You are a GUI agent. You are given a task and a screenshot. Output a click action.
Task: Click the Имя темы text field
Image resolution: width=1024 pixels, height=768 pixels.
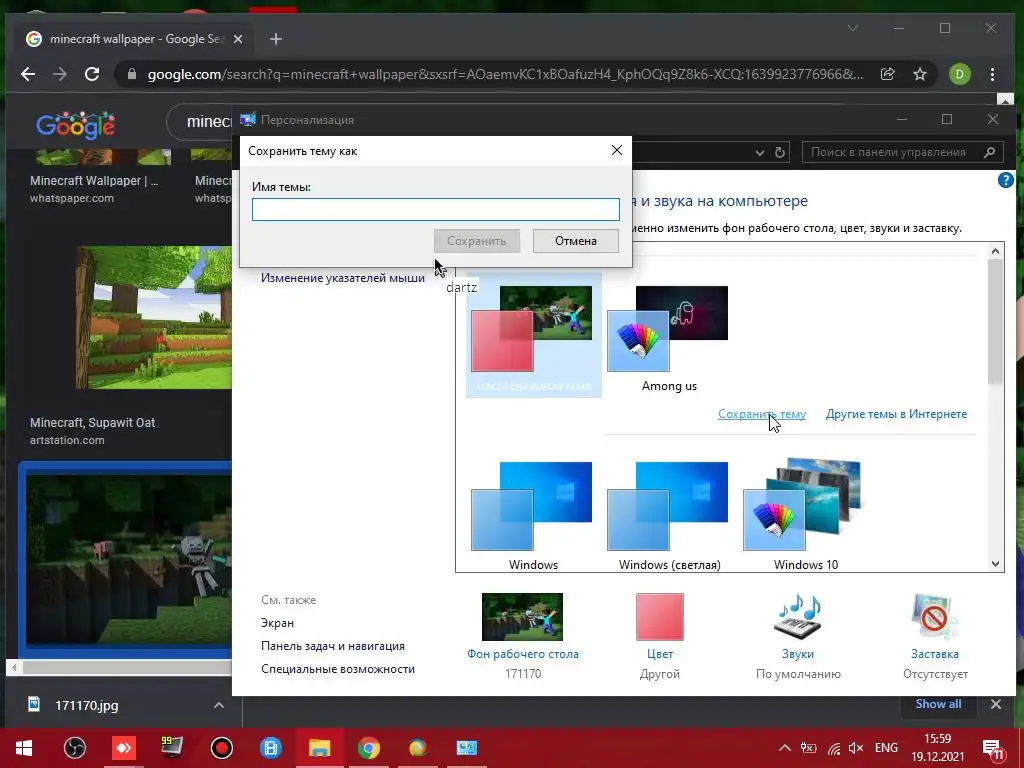tap(436, 210)
